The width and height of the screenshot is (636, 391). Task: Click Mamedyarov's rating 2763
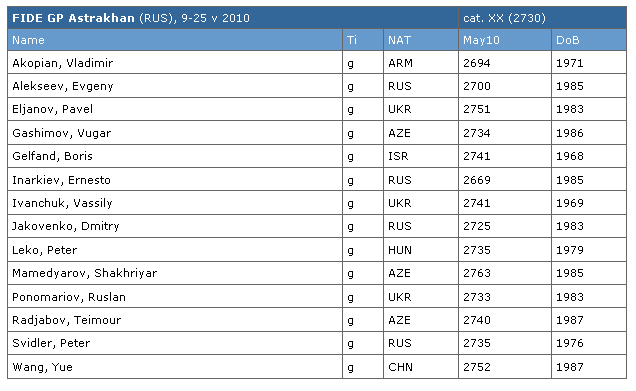477,273
